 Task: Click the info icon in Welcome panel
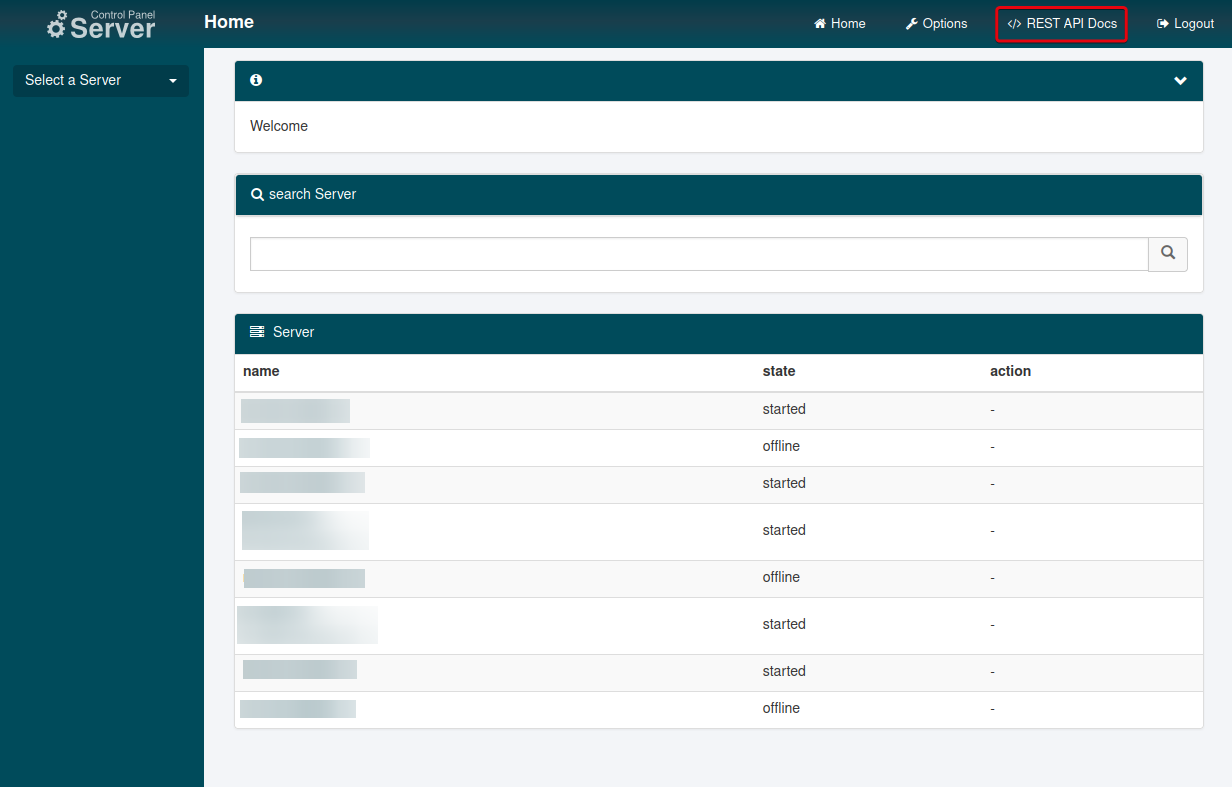pos(256,80)
